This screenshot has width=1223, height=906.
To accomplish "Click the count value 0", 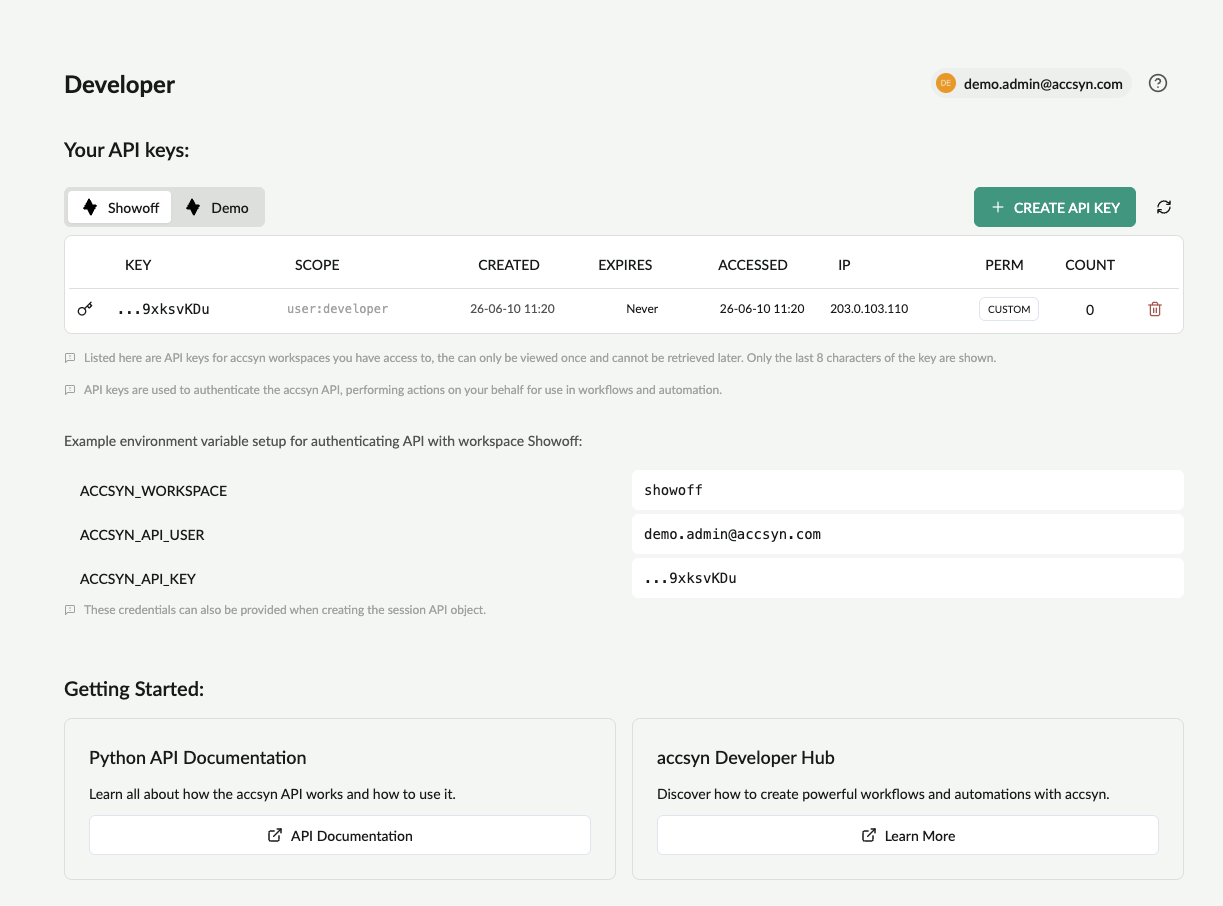I will pyautogui.click(x=1090, y=310).
